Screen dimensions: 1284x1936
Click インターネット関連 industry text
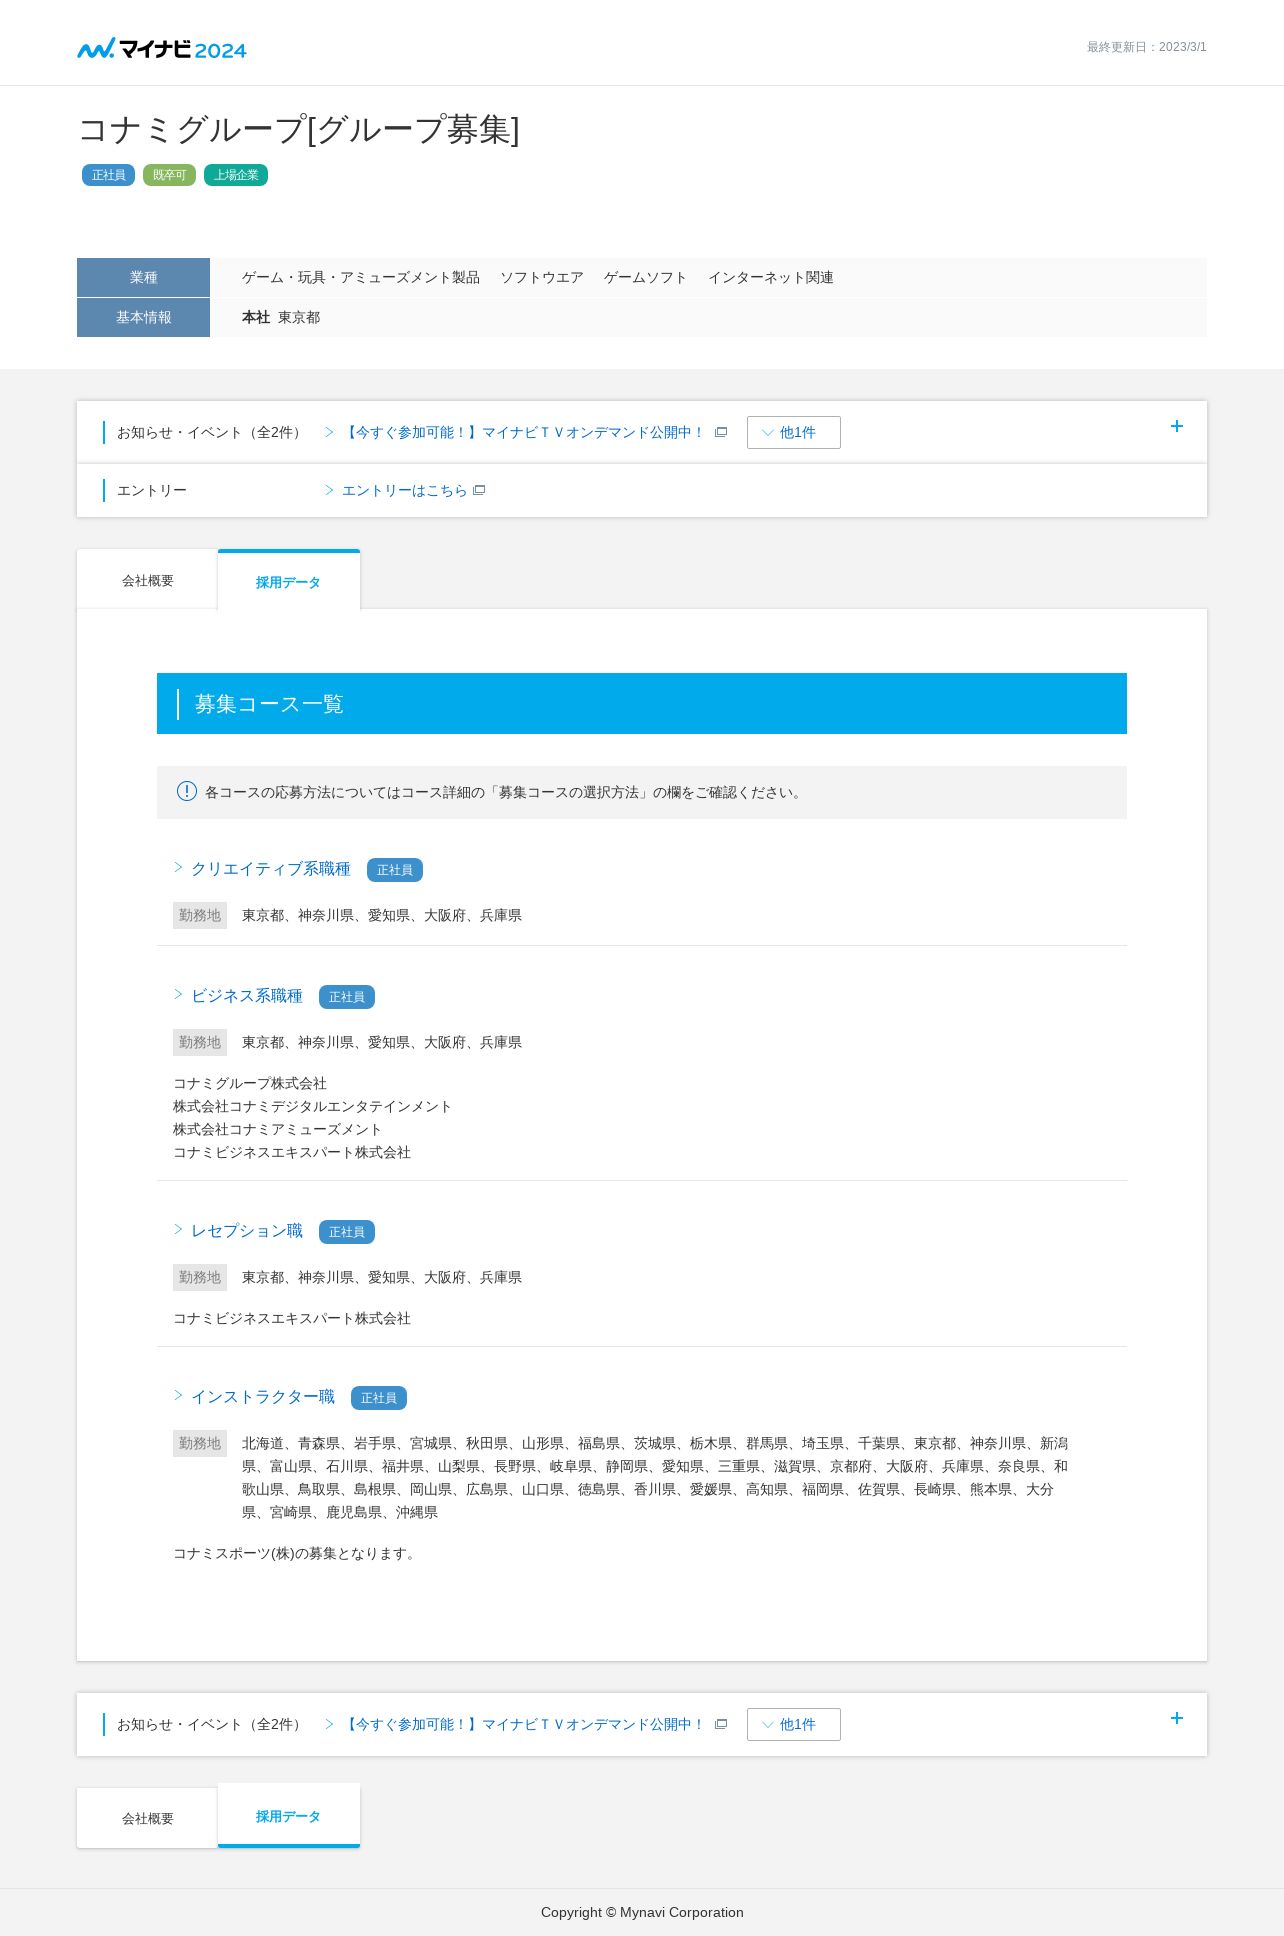(x=771, y=277)
